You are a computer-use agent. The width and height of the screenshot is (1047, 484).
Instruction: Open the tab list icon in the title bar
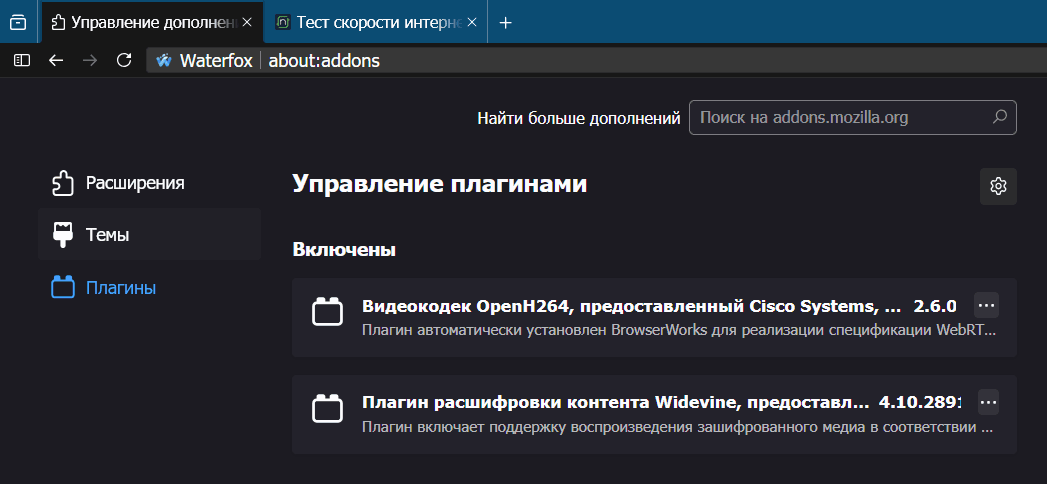tap(19, 22)
